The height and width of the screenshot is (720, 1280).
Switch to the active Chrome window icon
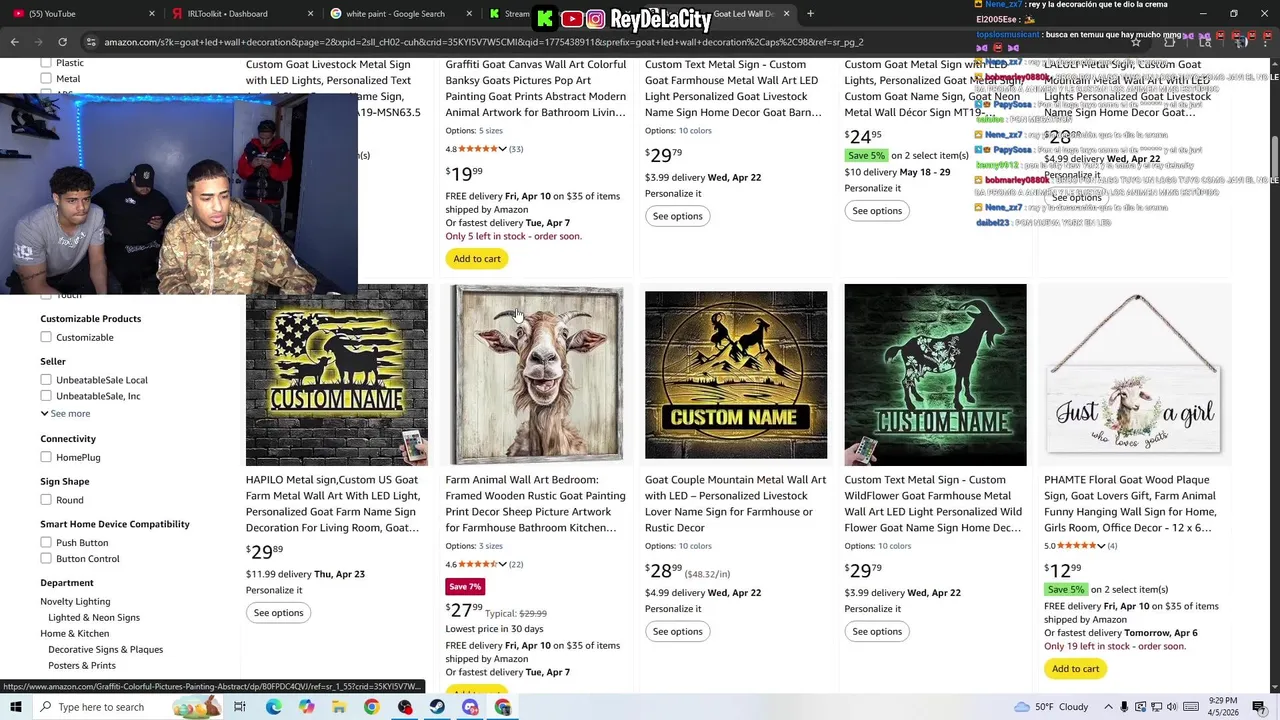click(503, 707)
